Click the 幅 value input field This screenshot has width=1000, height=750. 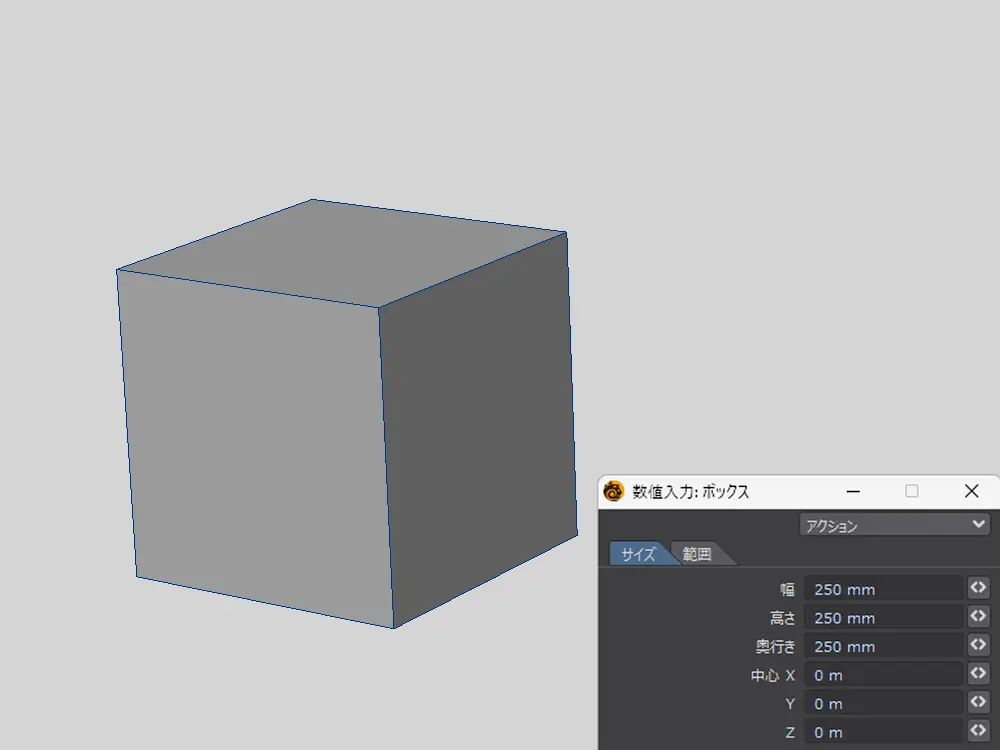884,589
